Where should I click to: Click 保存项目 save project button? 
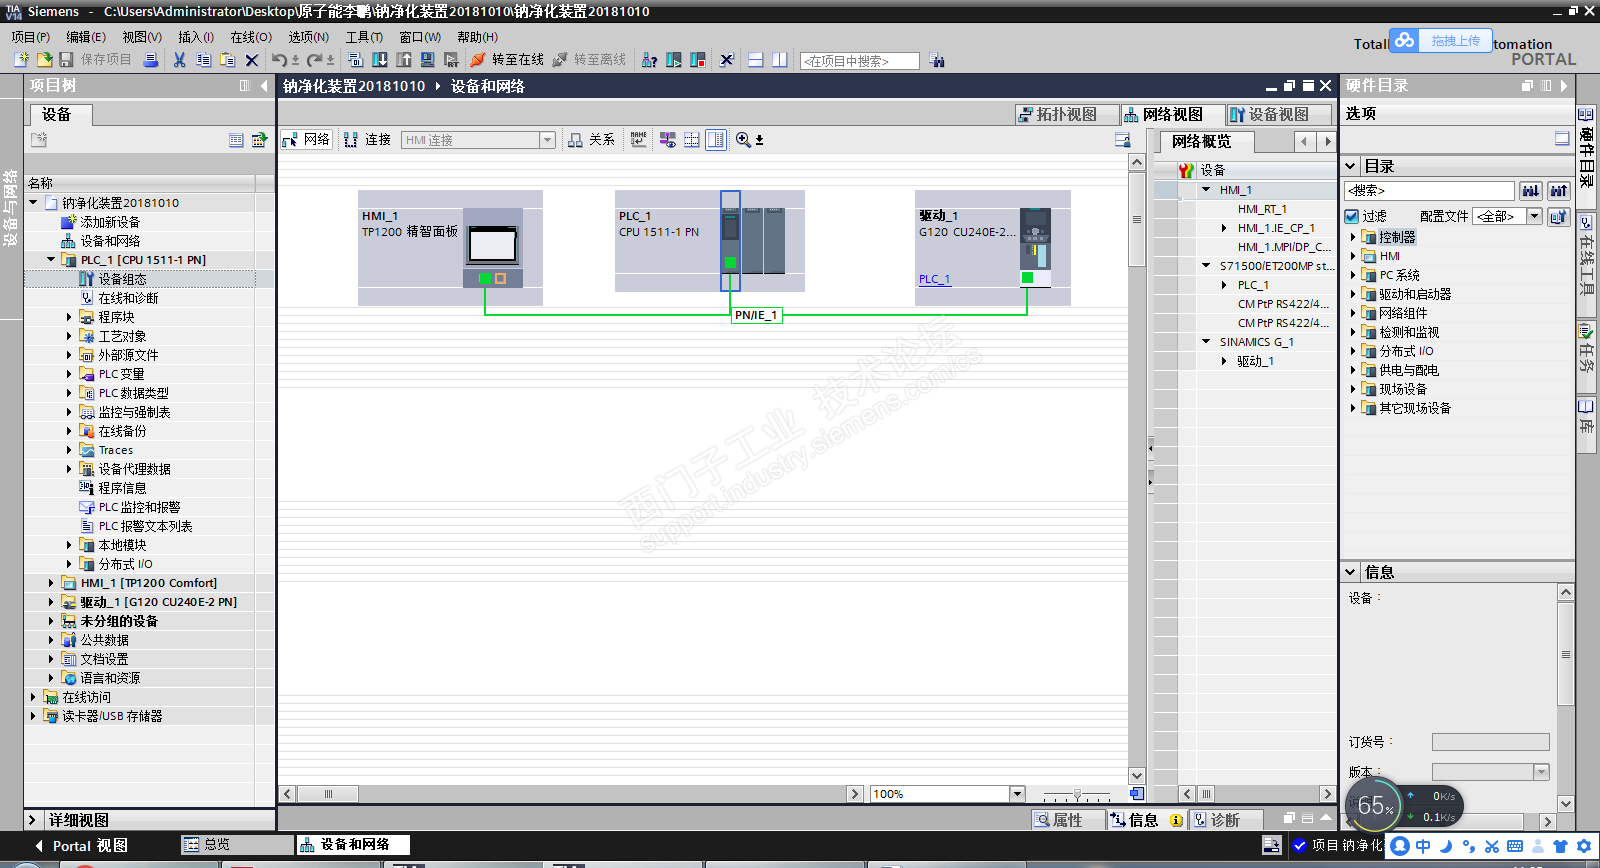point(96,60)
